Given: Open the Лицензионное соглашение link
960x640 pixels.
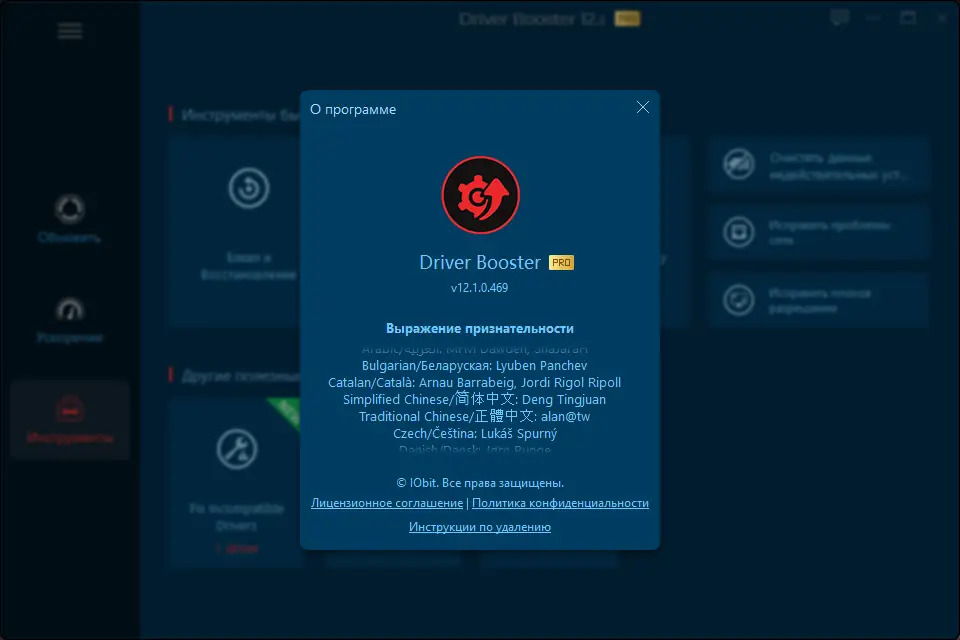Looking at the screenshot, I should [x=387, y=503].
